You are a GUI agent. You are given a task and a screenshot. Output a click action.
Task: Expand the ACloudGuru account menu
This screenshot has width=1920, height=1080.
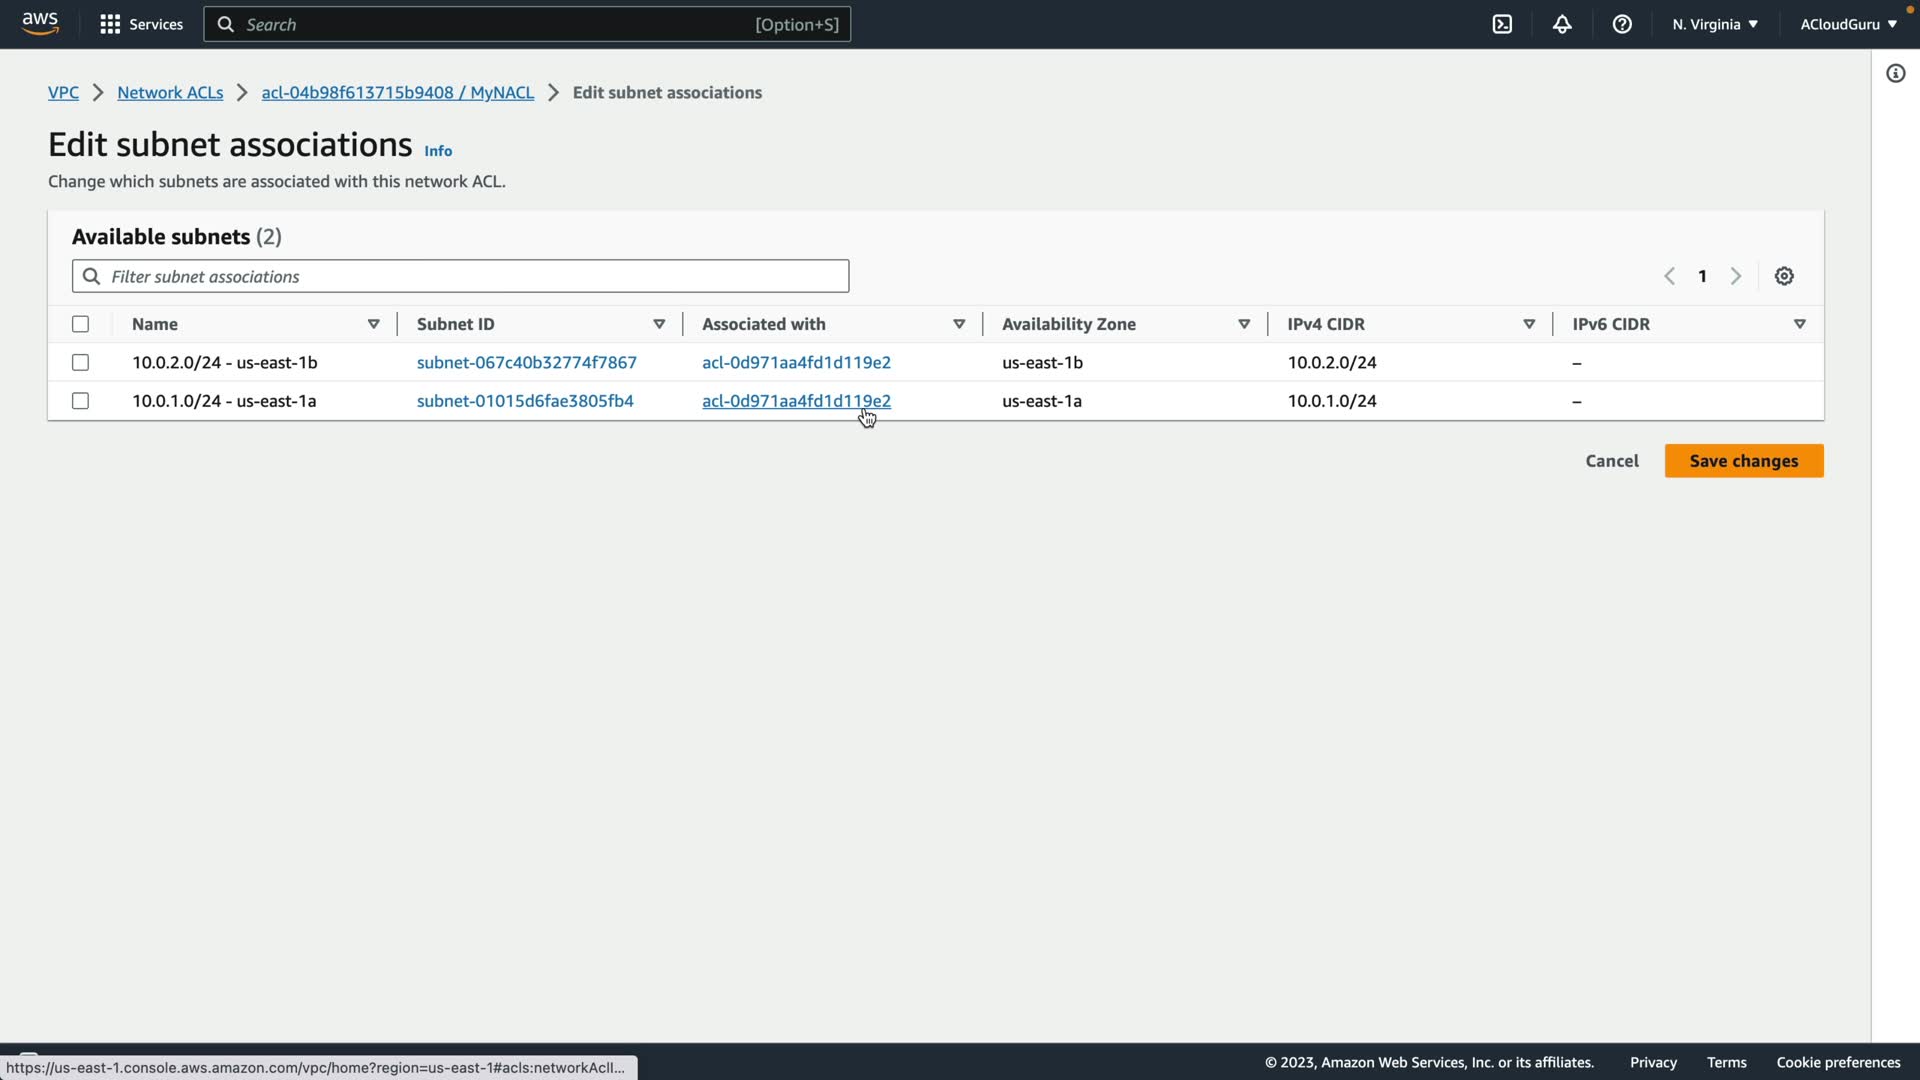point(1848,24)
